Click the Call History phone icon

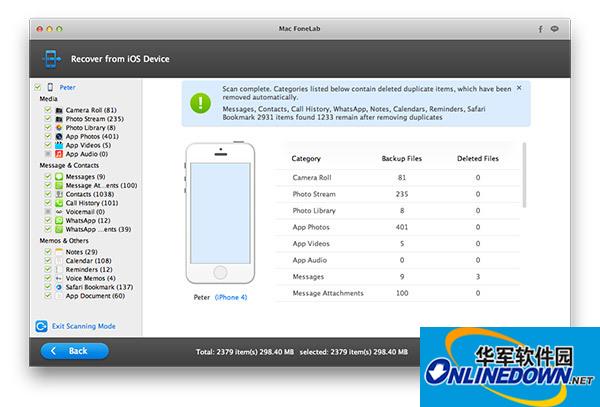(59, 203)
